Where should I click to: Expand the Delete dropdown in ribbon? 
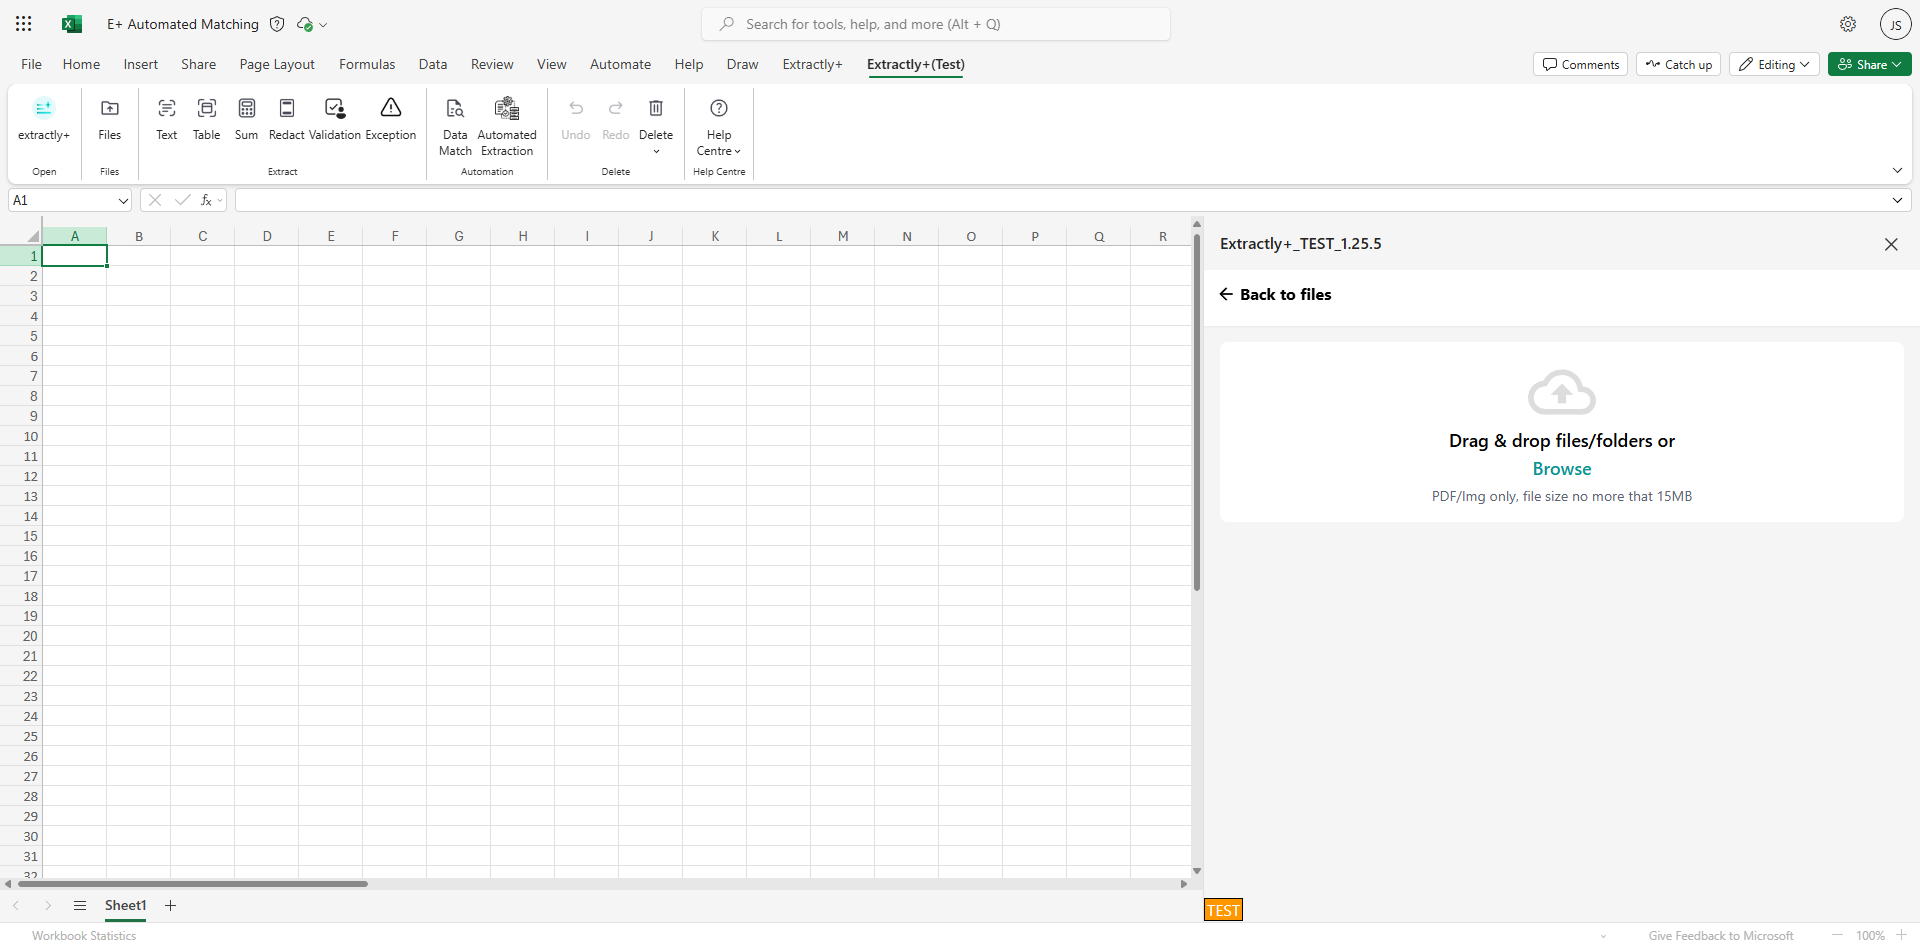[x=656, y=151]
